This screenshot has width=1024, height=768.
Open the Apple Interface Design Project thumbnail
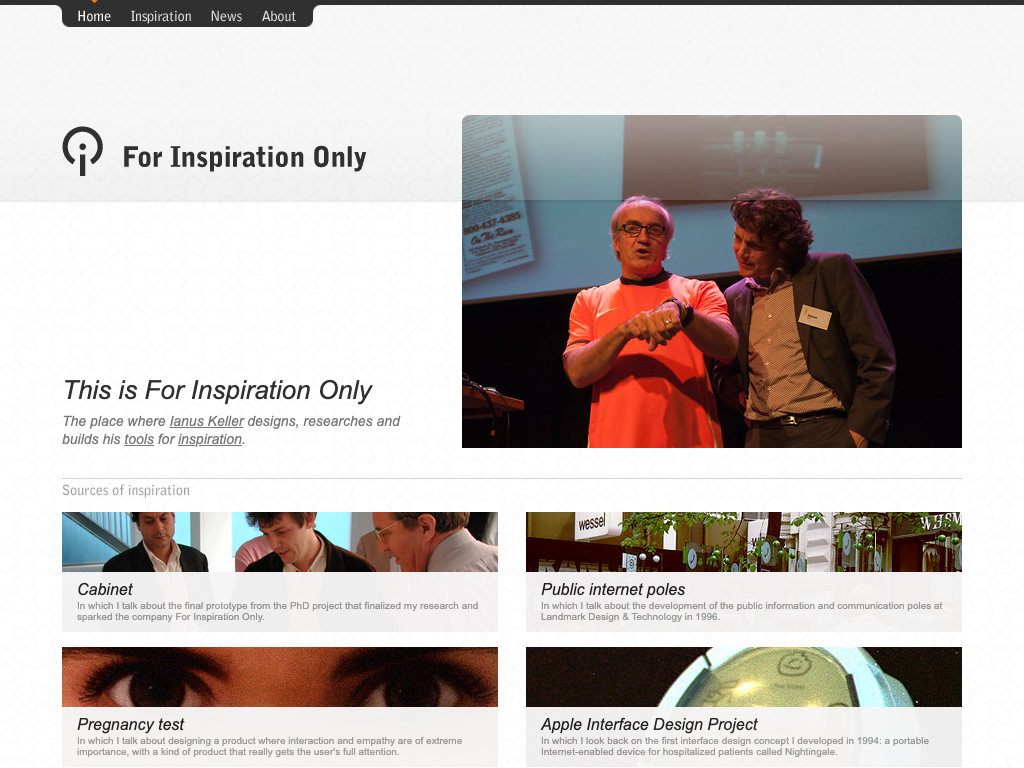click(x=743, y=676)
